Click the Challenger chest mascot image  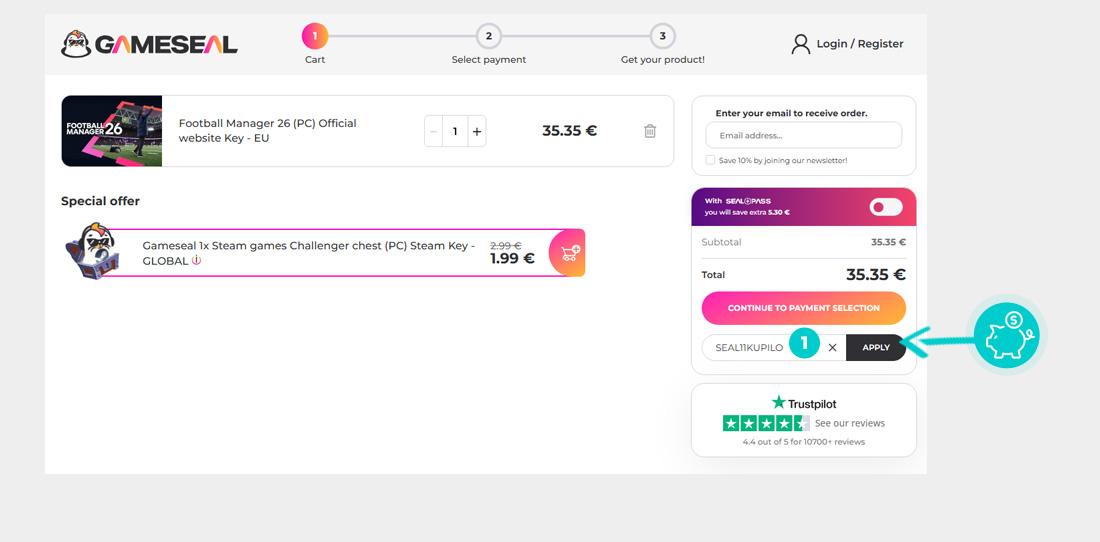(92, 251)
